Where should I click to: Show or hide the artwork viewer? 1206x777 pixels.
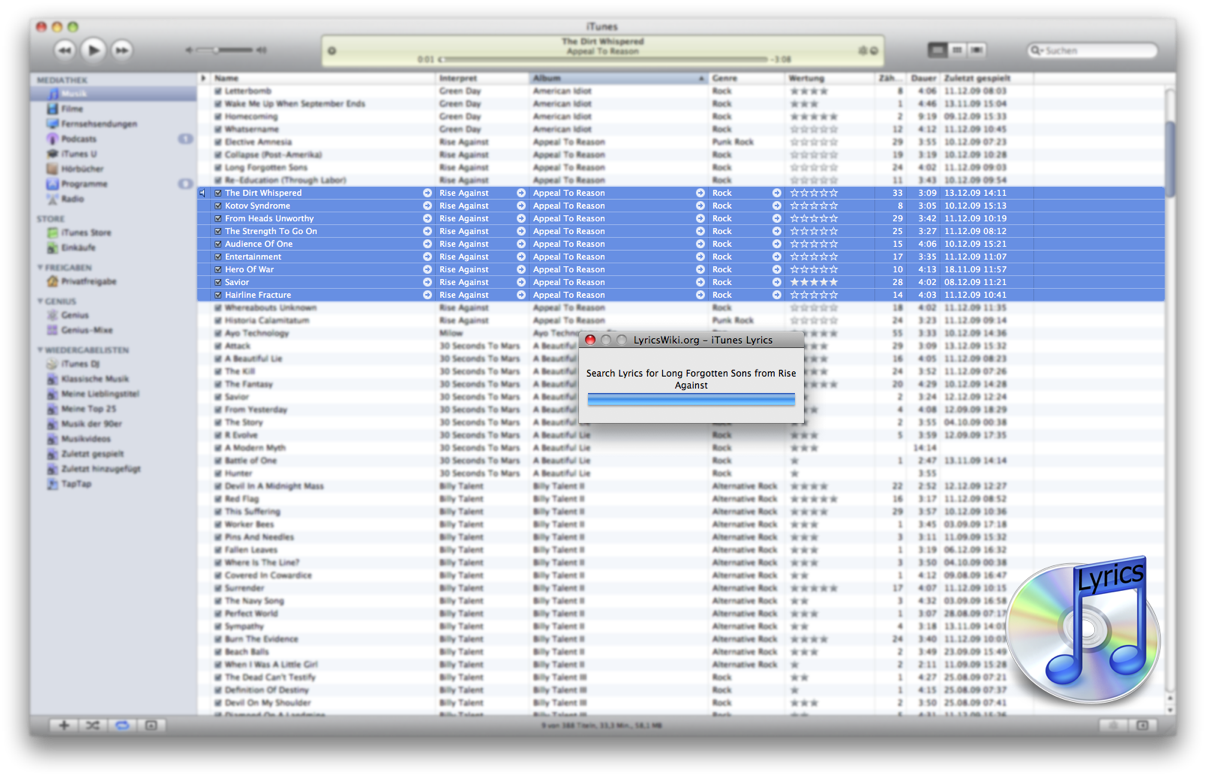pyautogui.click(x=151, y=725)
